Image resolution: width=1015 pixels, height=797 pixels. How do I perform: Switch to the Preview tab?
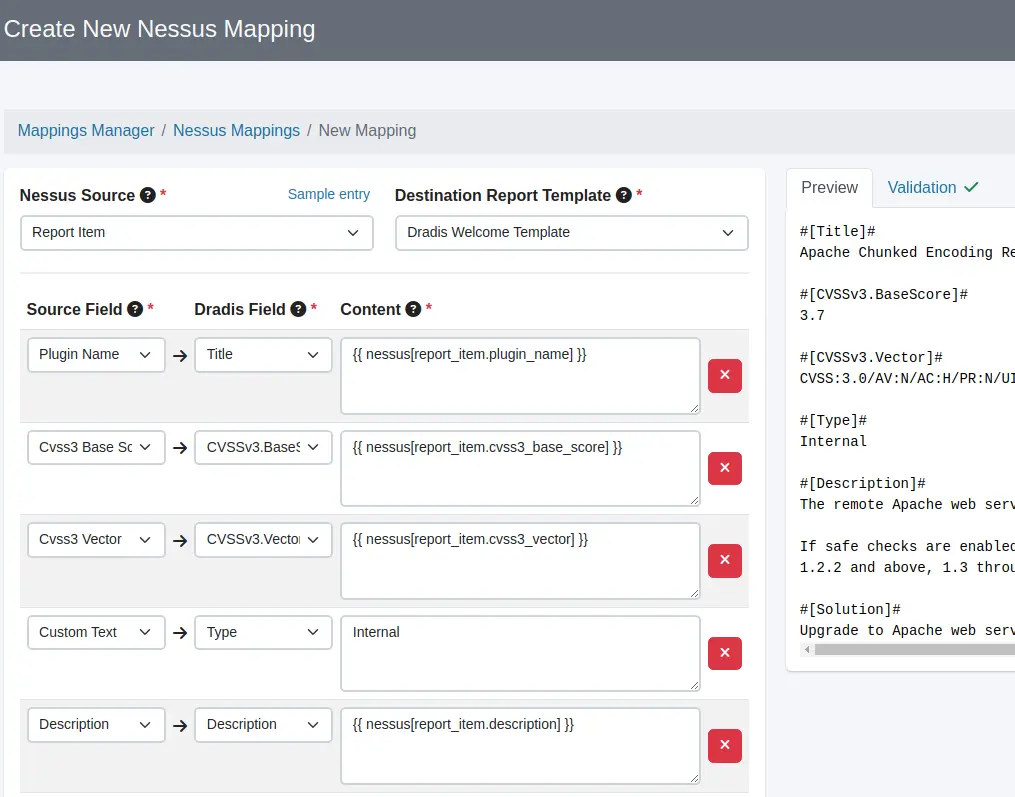829,188
